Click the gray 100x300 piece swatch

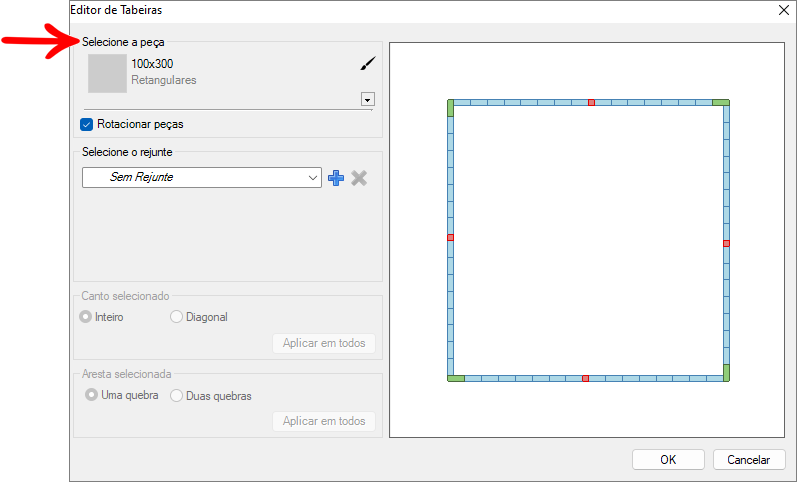click(107, 73)
